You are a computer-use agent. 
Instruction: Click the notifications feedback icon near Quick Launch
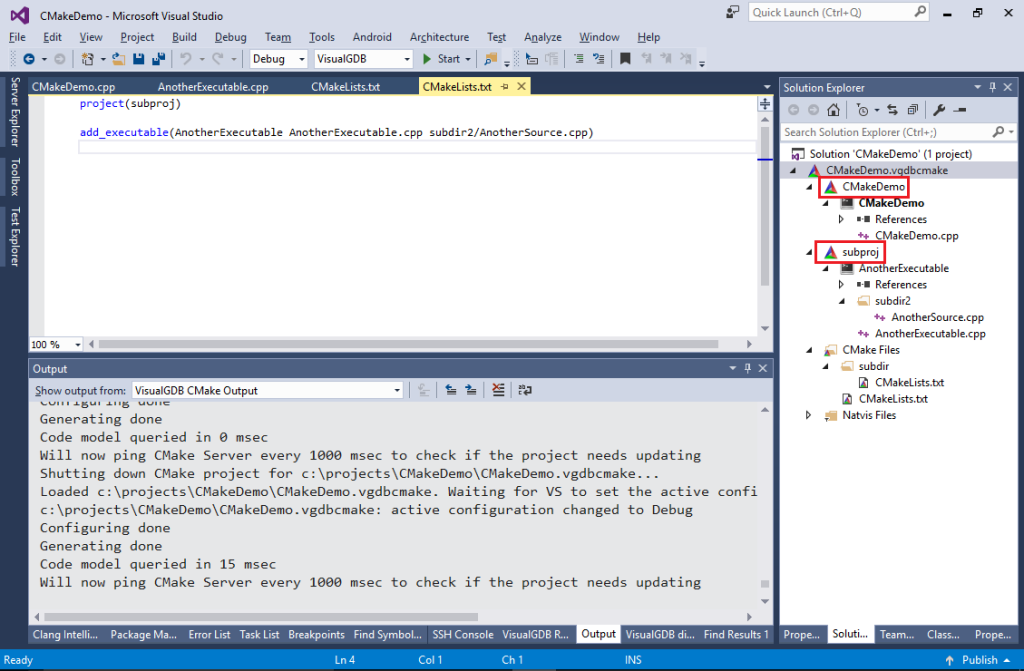click(x=732, y=12)
